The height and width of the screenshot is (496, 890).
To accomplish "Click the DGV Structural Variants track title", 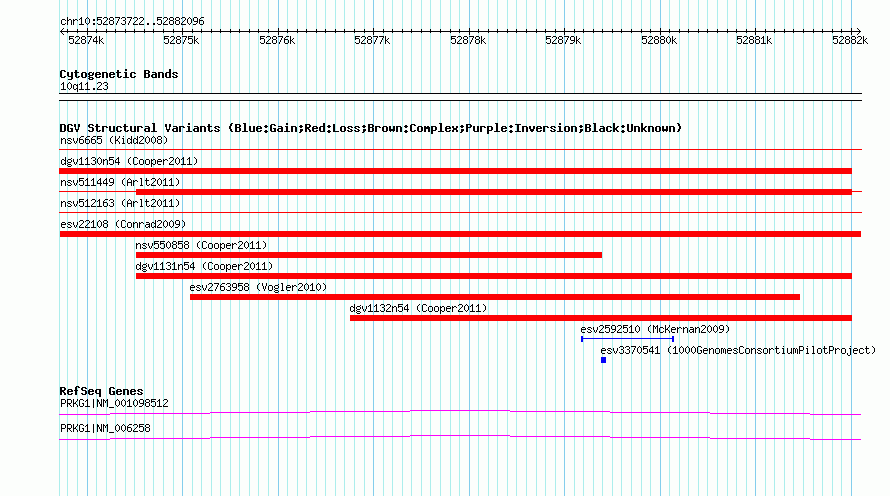I will [x=371, y=128].
